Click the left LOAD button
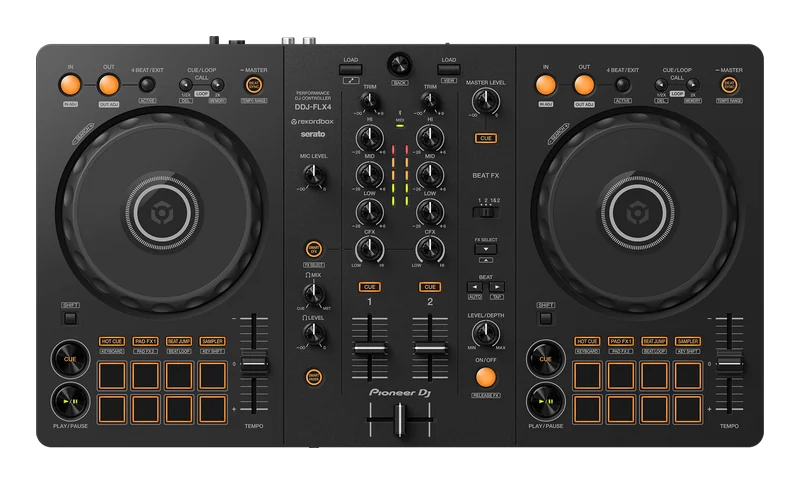 click(x=351, y=69)
